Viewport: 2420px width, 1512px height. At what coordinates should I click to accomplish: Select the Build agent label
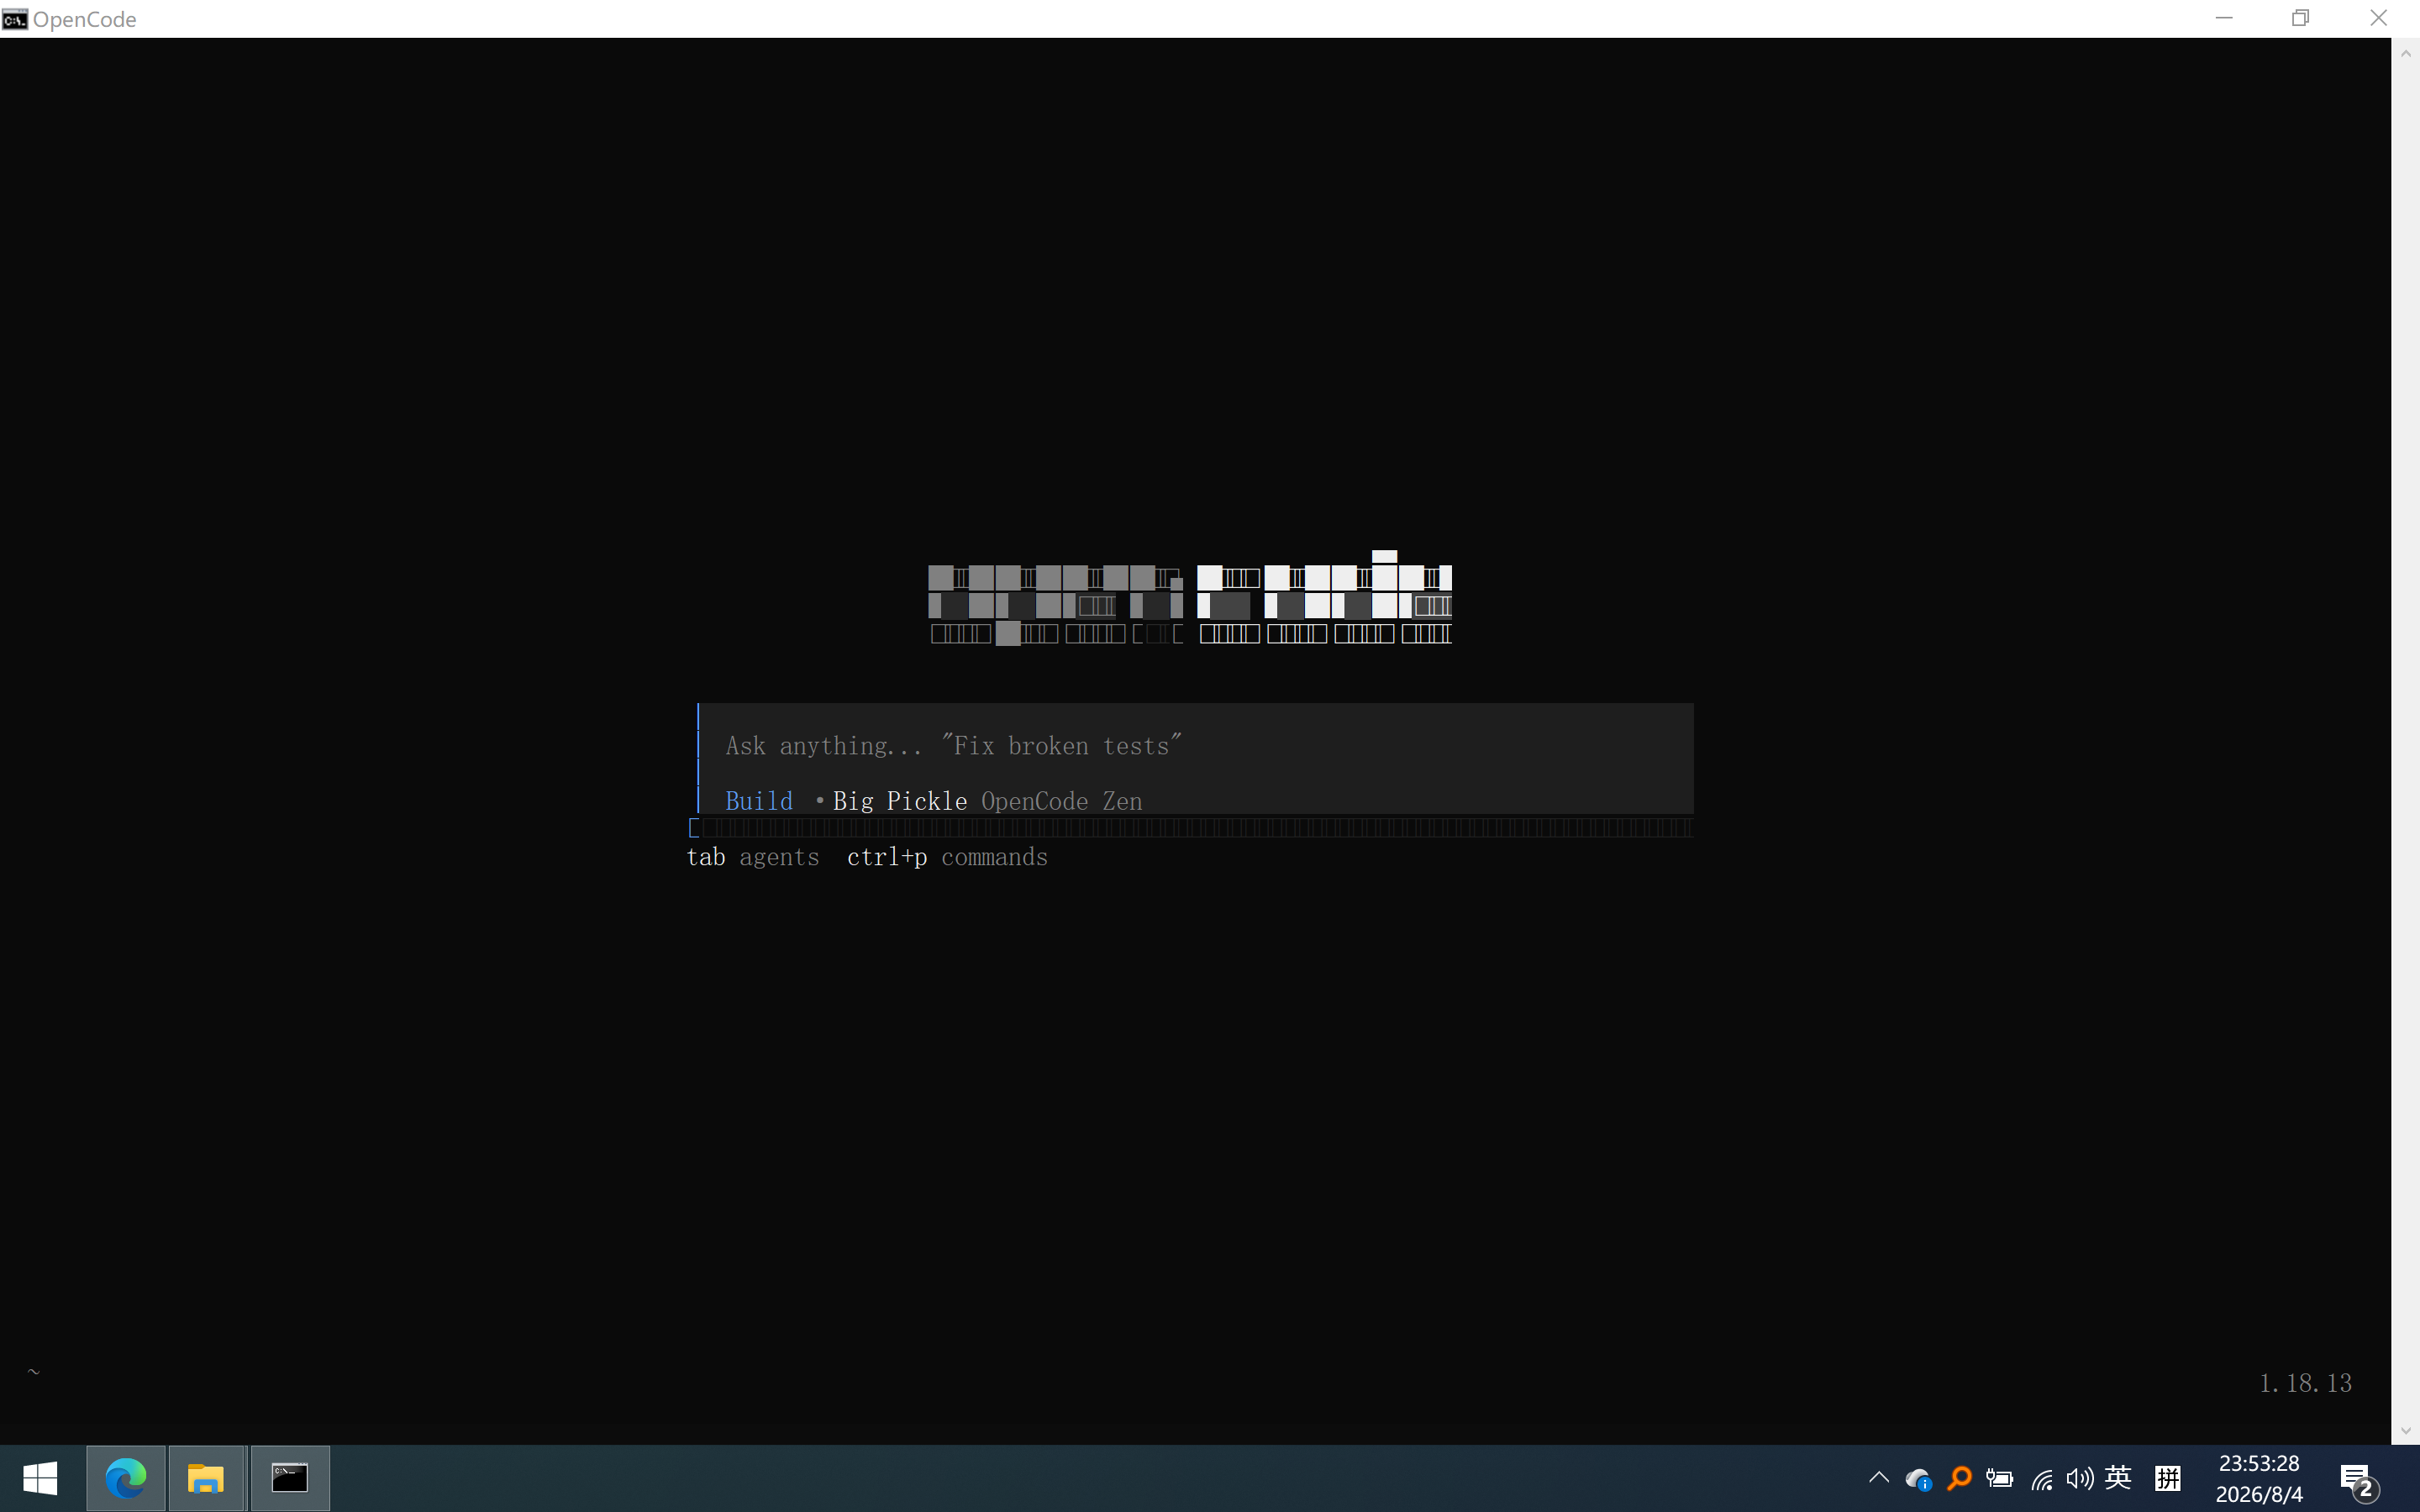pos(759,801)
